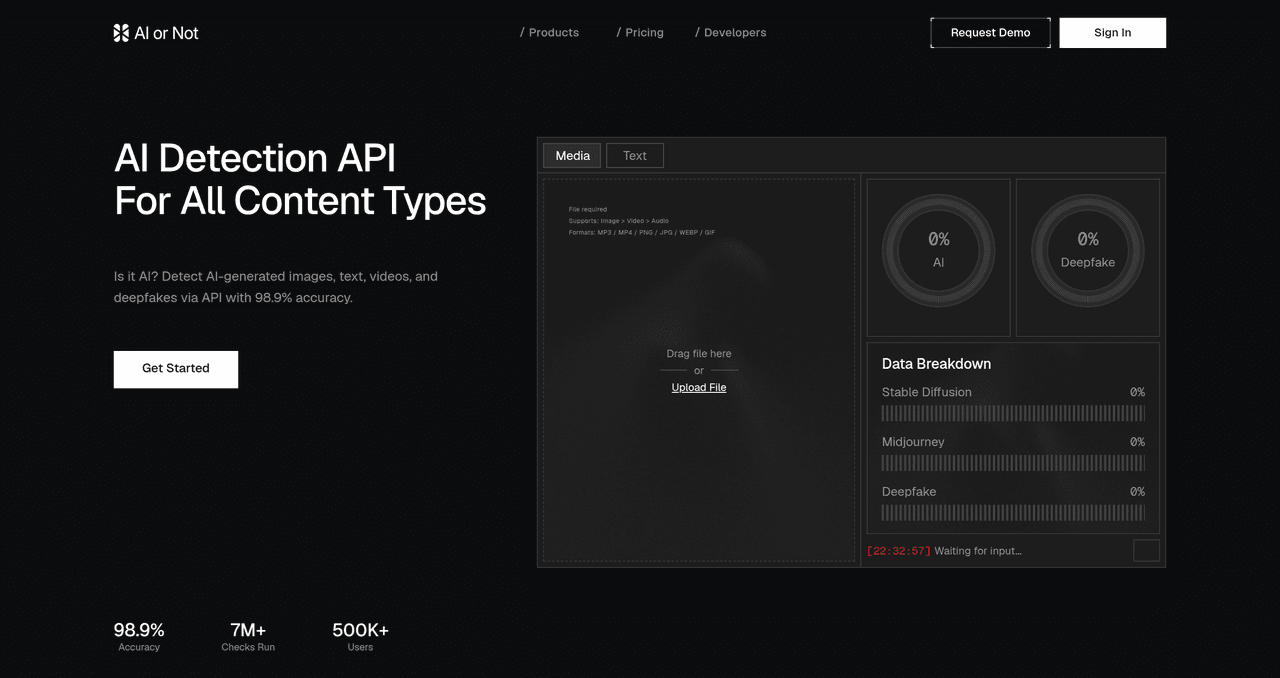Screen dimensions: 1280x678
Task: Click the 7M+ Checks Run statistic
Action: coord(248,637)
